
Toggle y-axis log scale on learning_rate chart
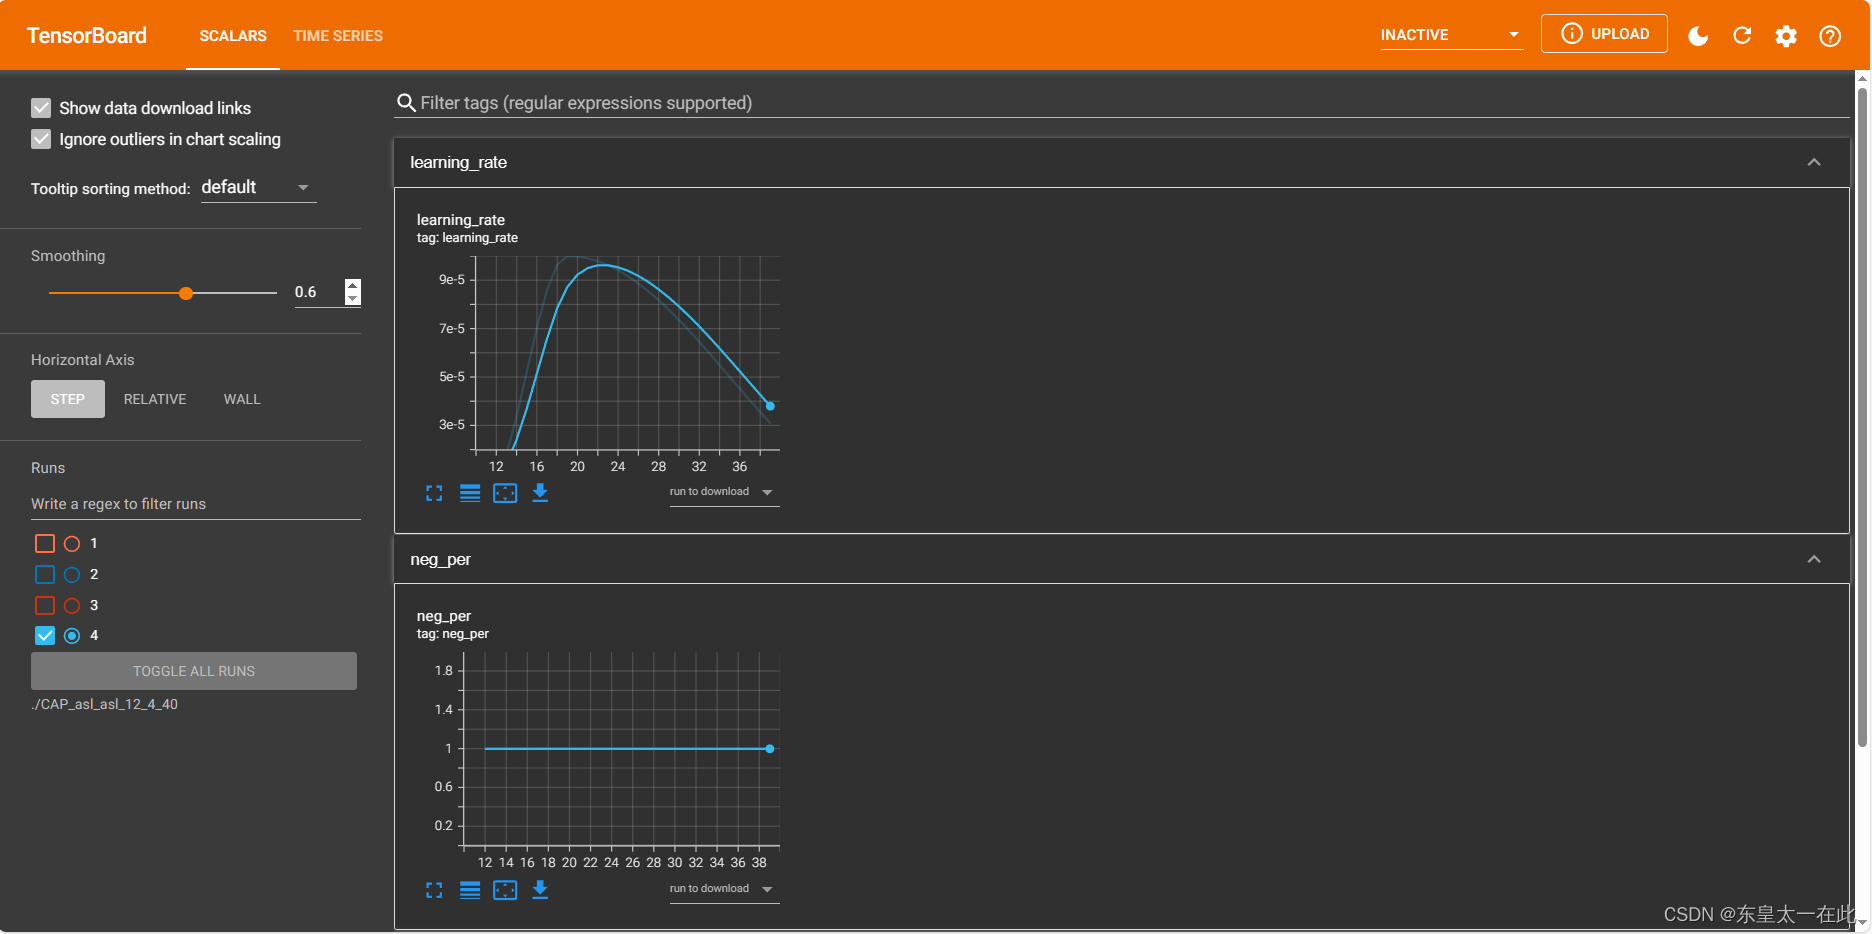click(470, 493)
